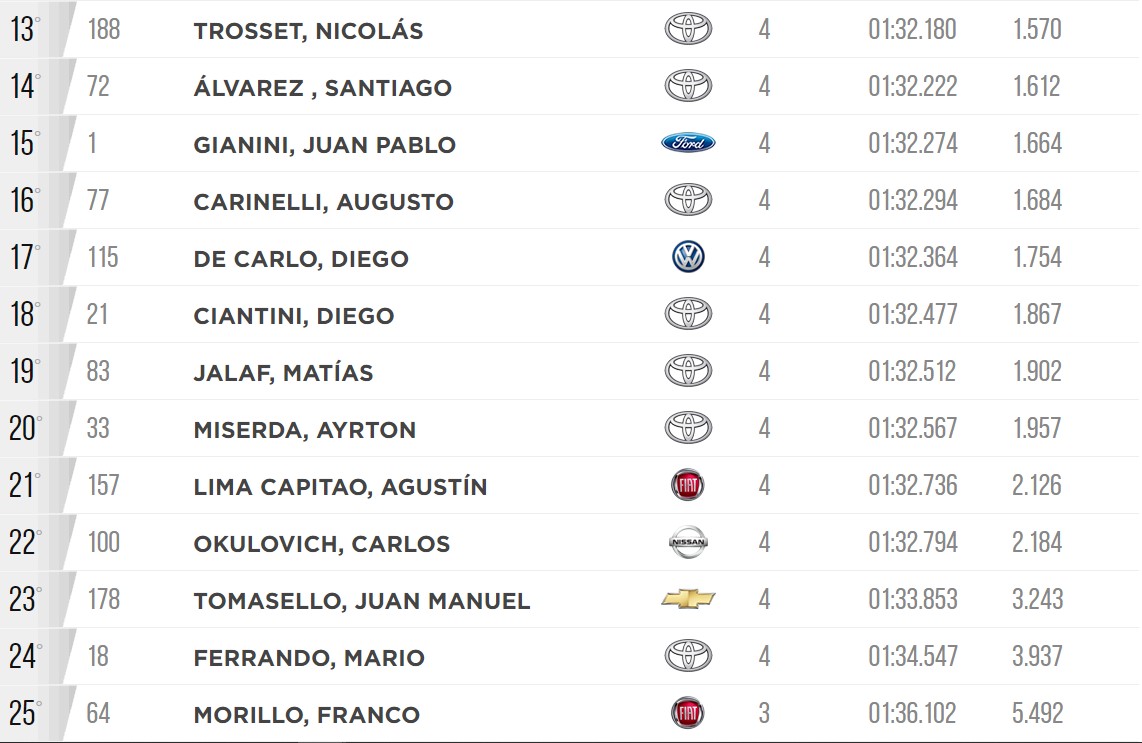Viewport: 1142px width, 743px height.
Task: Click the Fiat logo beside Morillo
Action: coord(688,713)
